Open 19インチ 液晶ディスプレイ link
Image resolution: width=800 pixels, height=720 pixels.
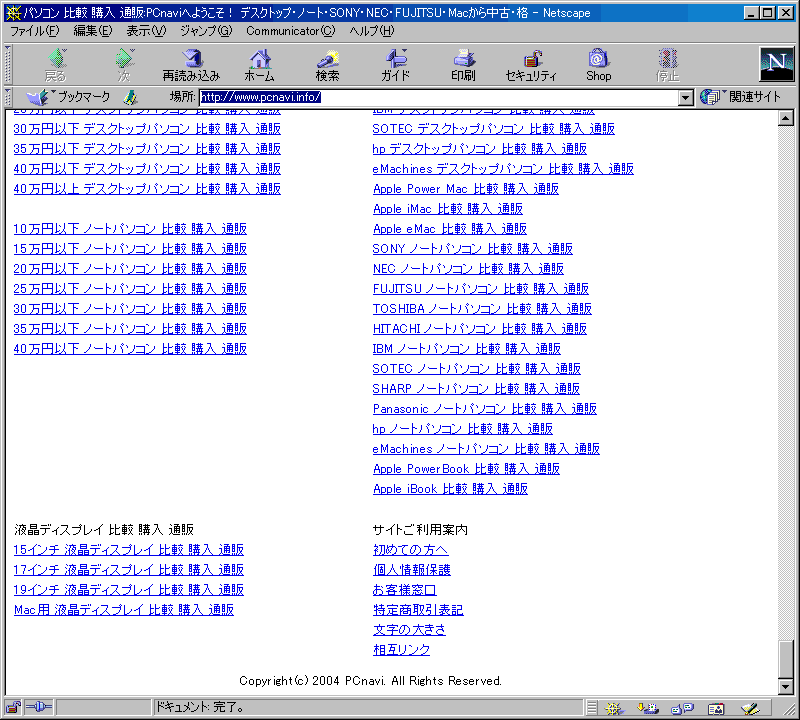[x=129, y=590]
